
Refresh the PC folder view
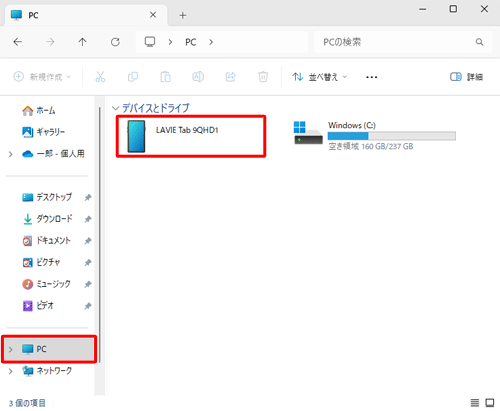click(x=115, y=42)
